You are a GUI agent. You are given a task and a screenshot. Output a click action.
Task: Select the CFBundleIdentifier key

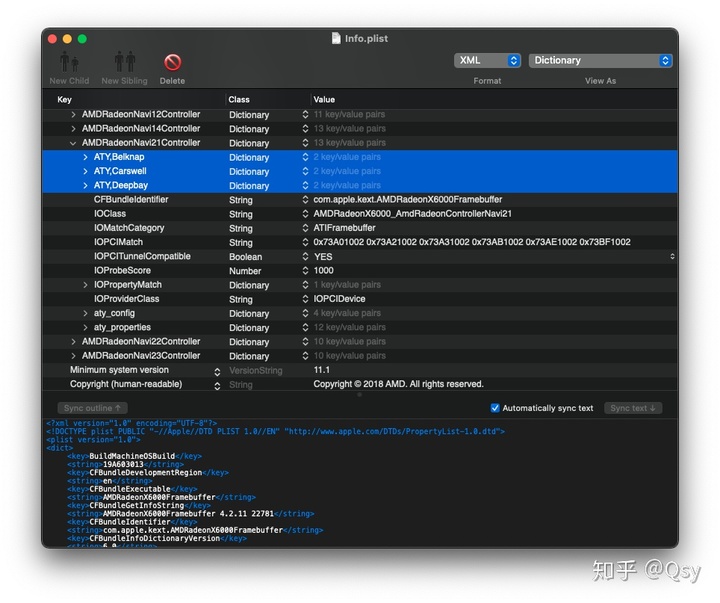131,199
